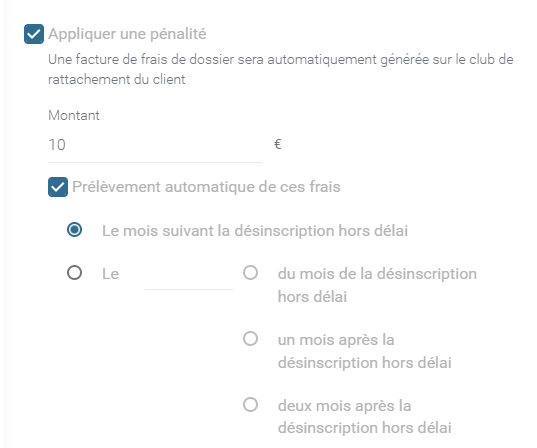Click the 'Le' label text
The width and height of the screenshot is (537, 448).
pyautogui.click(x=111, y=274)
